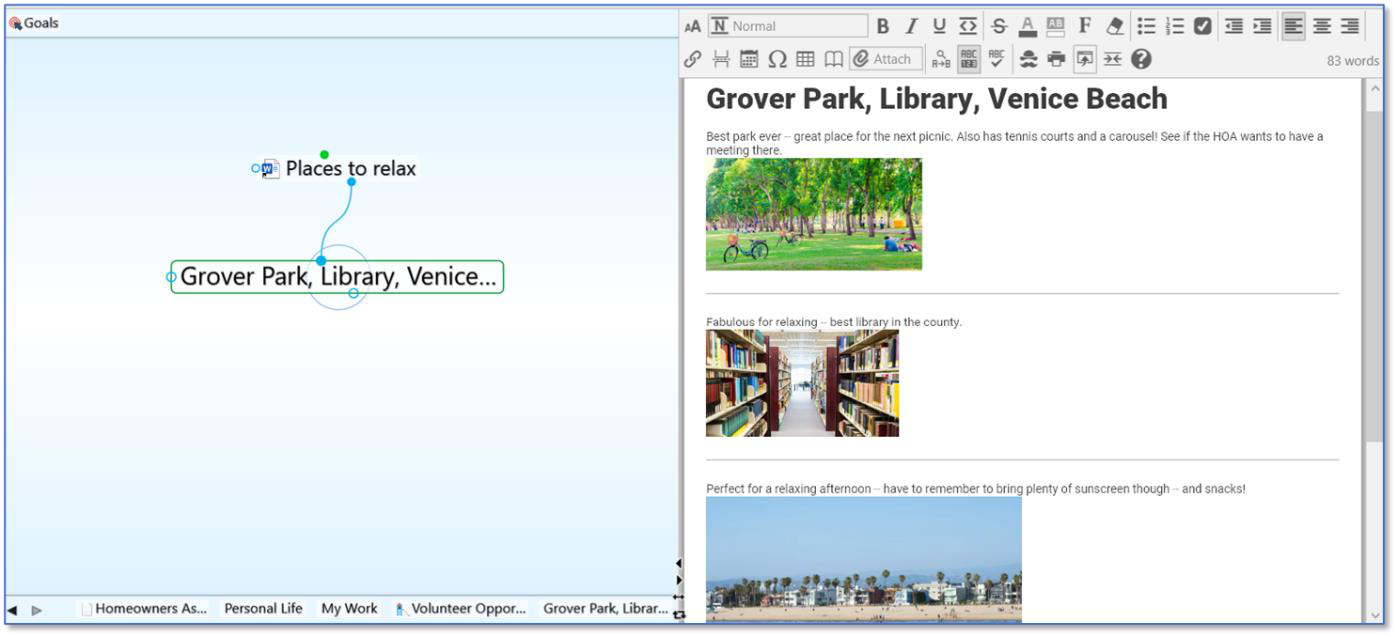The image size is (1397, 637).
Task: Open the text color picker
Action: 1027,27
